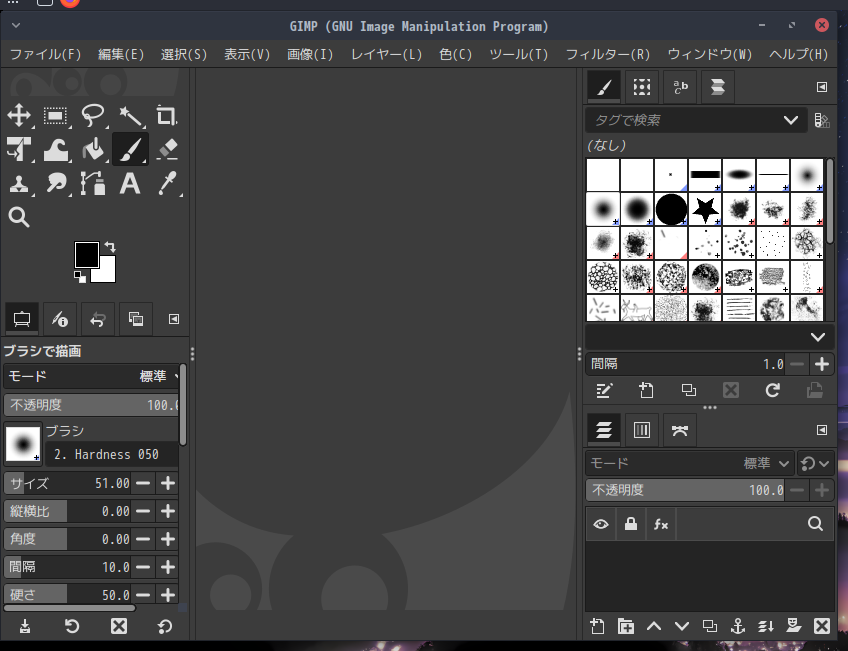Select the Text tool

pyautogui.click(x=130, y=183)
